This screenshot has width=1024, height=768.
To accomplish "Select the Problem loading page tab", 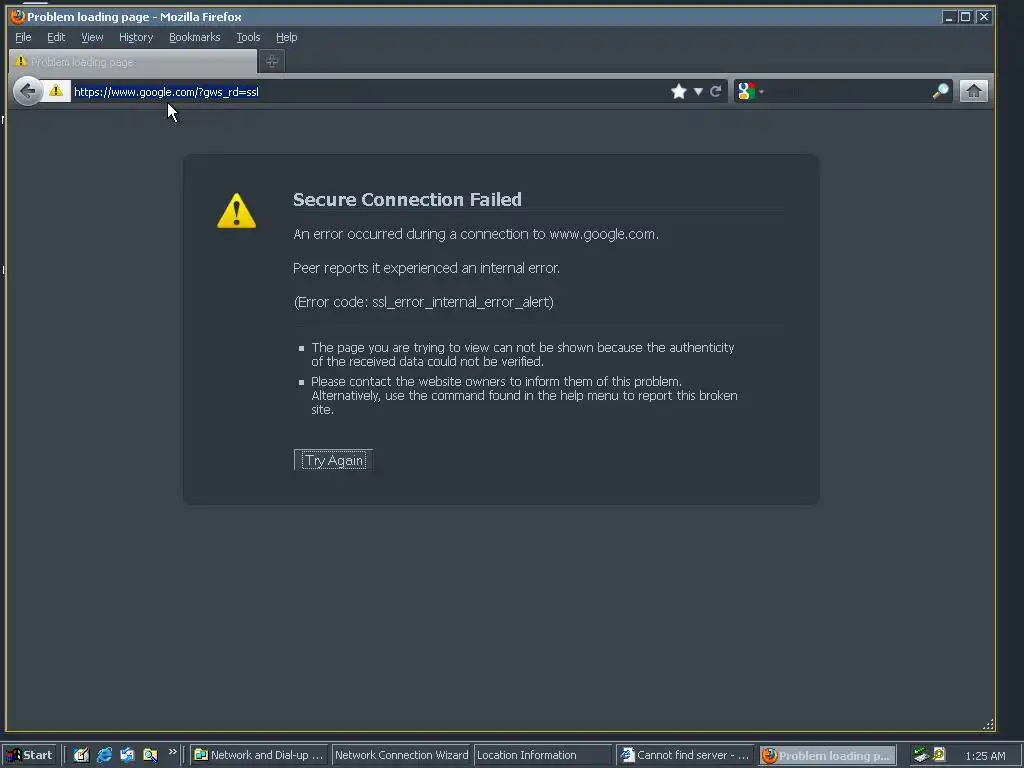I will tap(133, 61).
